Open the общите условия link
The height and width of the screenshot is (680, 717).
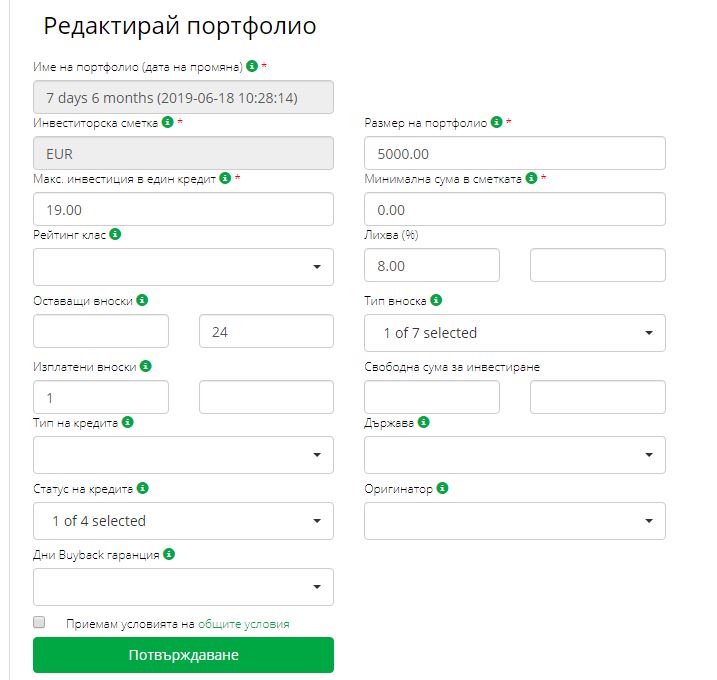coord(244,624)
